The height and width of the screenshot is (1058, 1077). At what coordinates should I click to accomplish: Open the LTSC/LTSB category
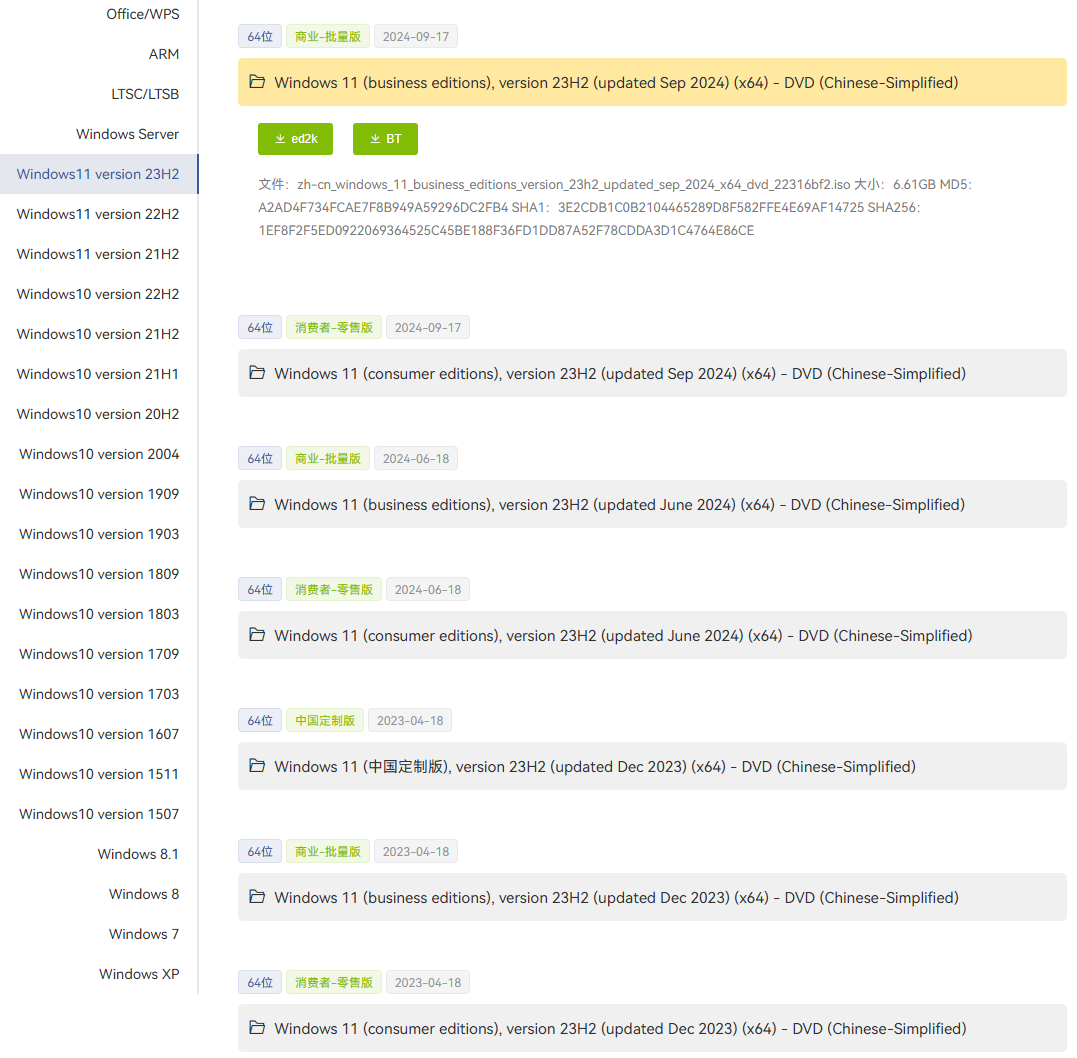tap(145, 94)
